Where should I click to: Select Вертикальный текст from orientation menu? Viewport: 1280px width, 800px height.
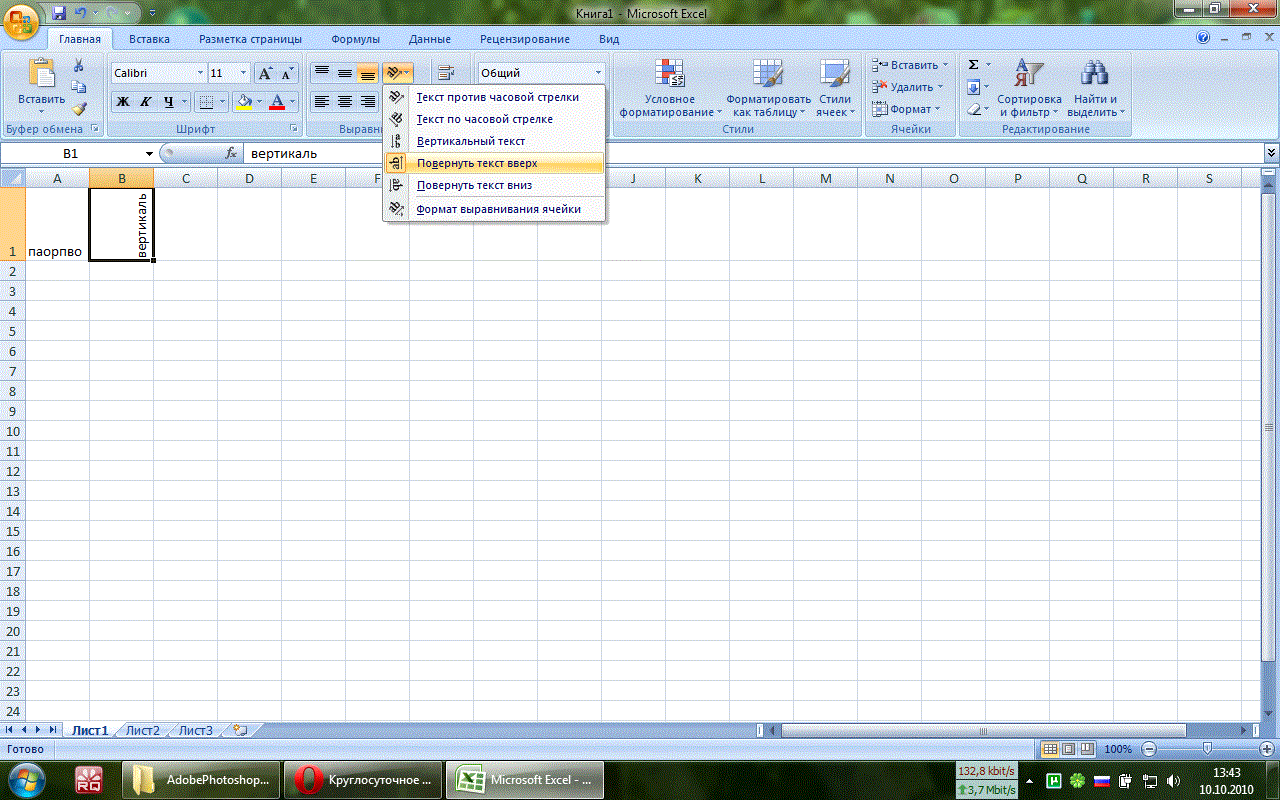(x=470, y=141)
